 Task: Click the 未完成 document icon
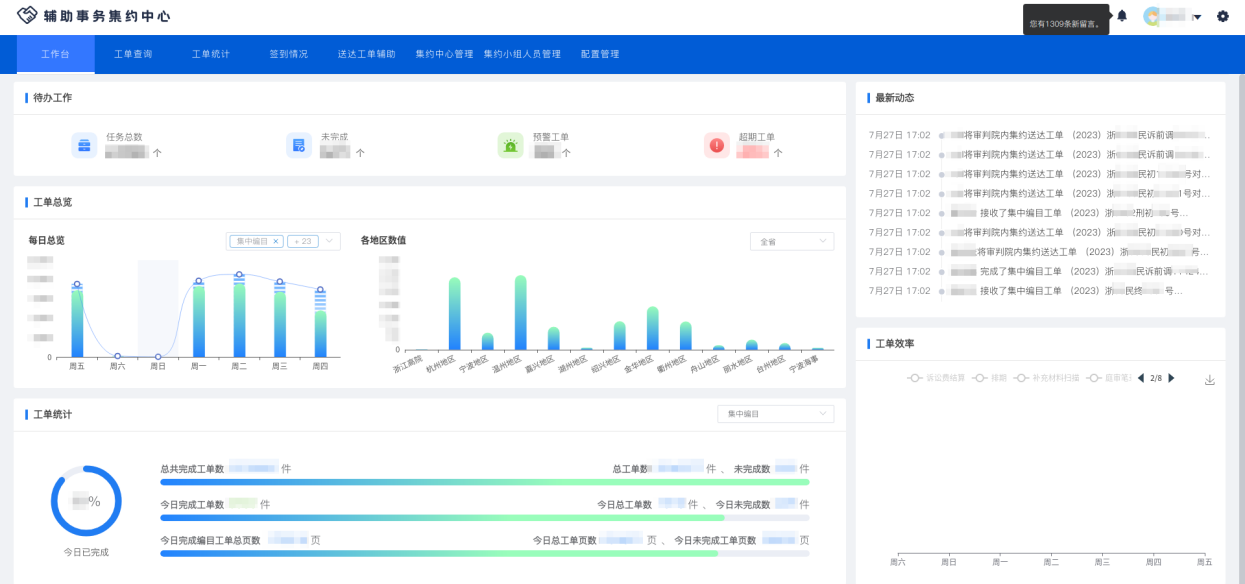click(x=298, y=145)
